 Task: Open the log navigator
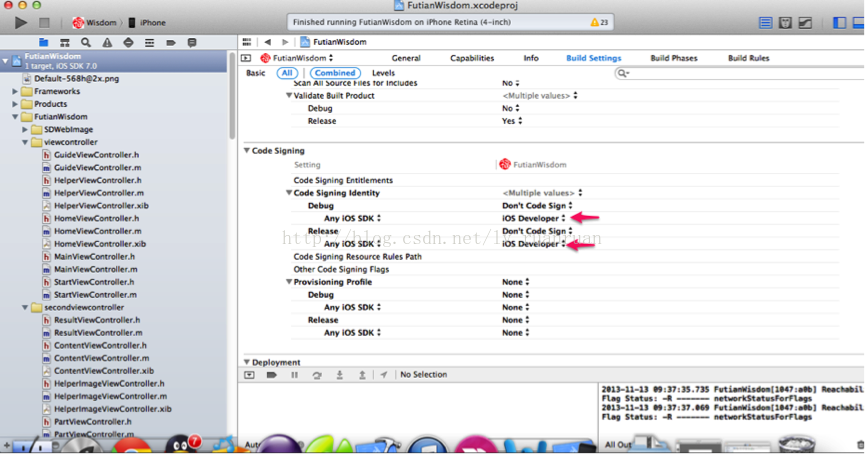point(192,42)
